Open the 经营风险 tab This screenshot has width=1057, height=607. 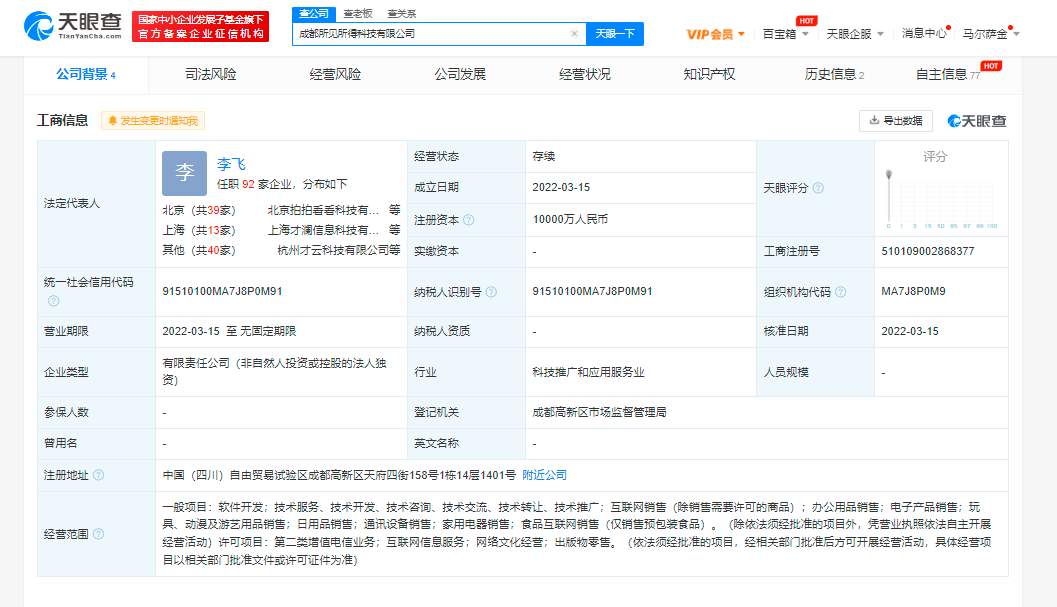[x=335, y=74]
